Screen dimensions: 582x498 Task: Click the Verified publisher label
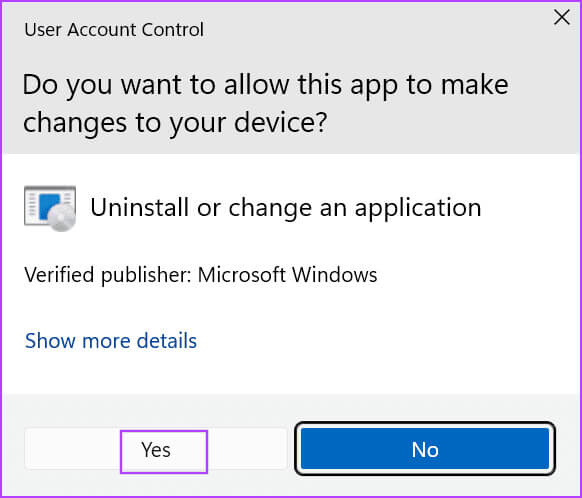pos(108,275)
